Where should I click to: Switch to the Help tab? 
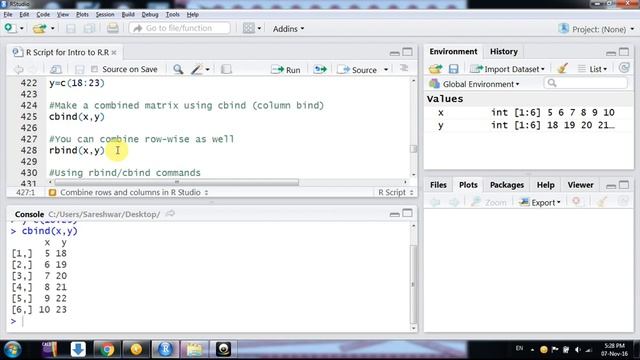click(545, 185)
